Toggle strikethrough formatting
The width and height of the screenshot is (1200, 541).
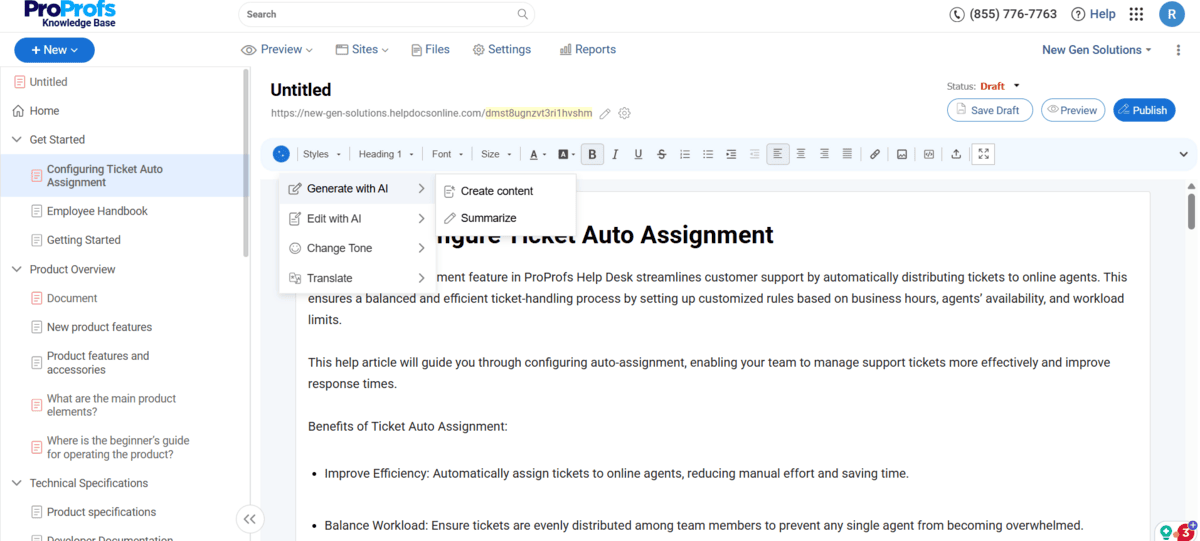coord(661,154)
